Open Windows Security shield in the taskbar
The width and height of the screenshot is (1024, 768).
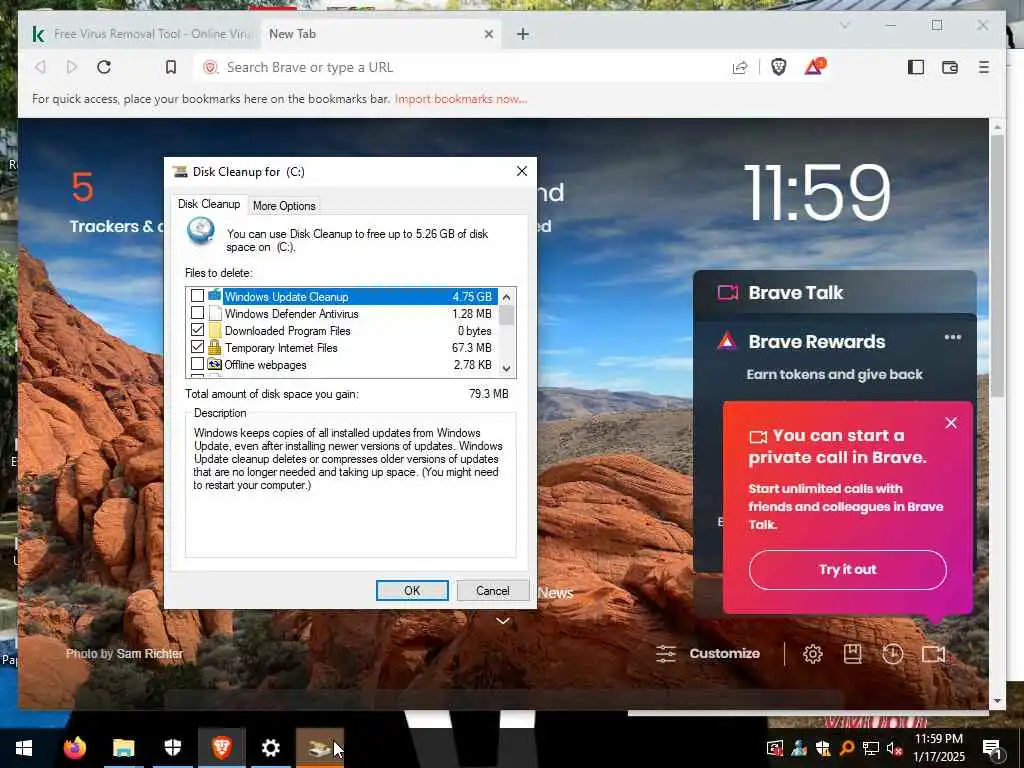(172, 748)
